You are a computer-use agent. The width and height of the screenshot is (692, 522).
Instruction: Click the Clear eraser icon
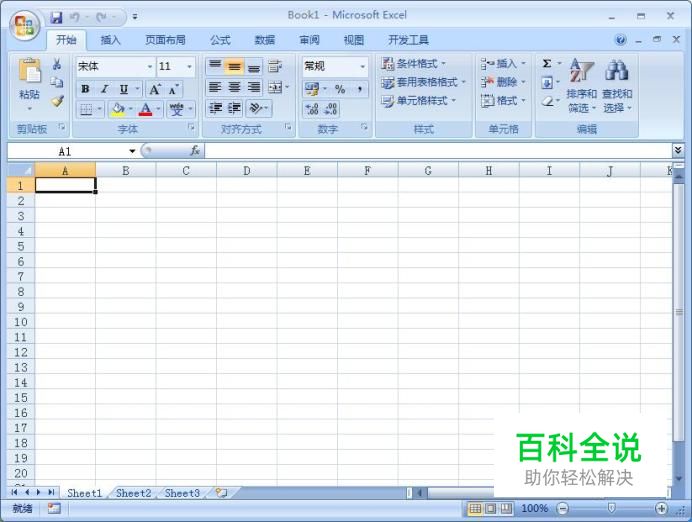pyautogui.click(x=547, y=102)
